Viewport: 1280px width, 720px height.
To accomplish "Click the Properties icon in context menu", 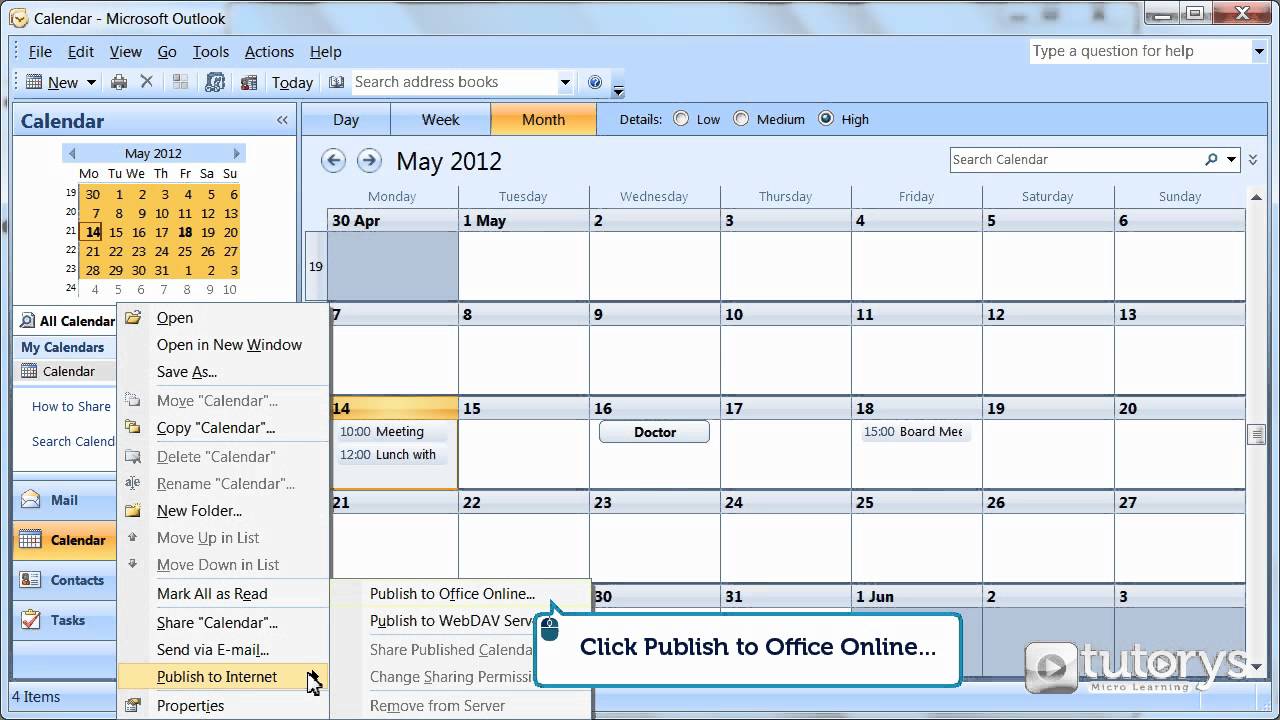I will (x=133, y=705).
